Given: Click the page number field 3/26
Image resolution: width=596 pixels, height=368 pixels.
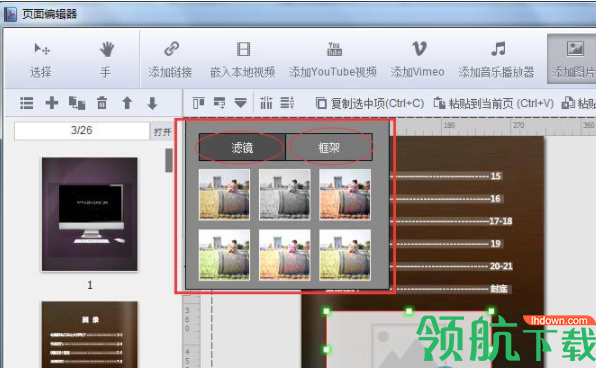Looking at the screenshot, I should pyautogui.click(x=82, y=130).
